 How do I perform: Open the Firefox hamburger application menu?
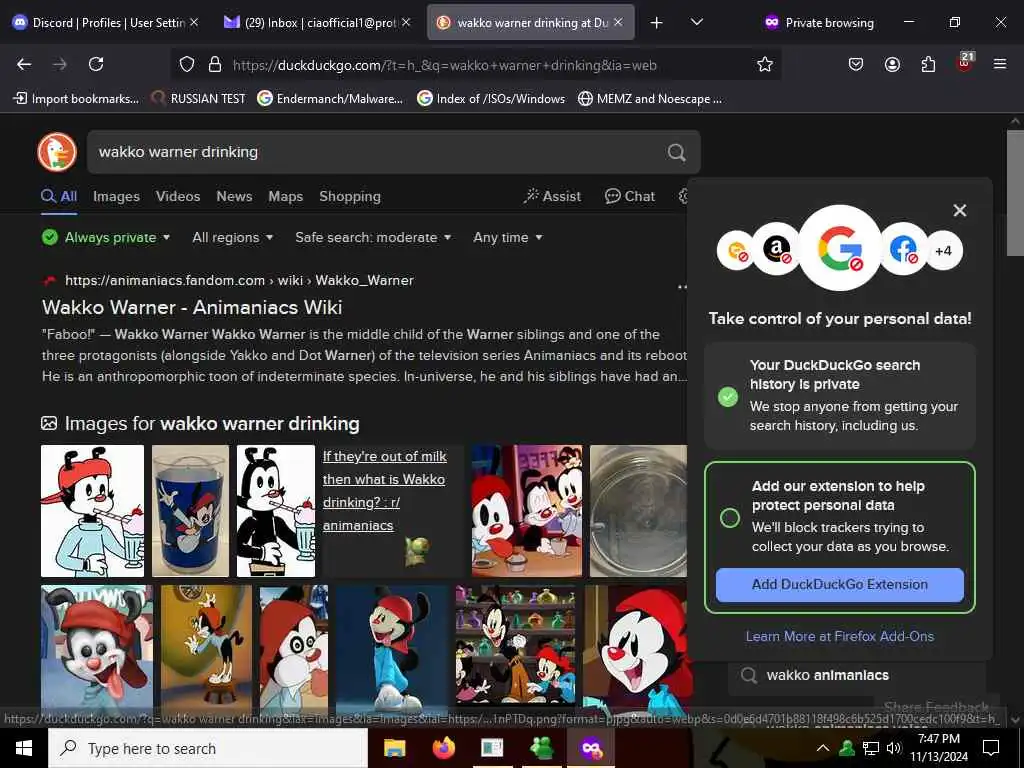[x=1000, y=64]
